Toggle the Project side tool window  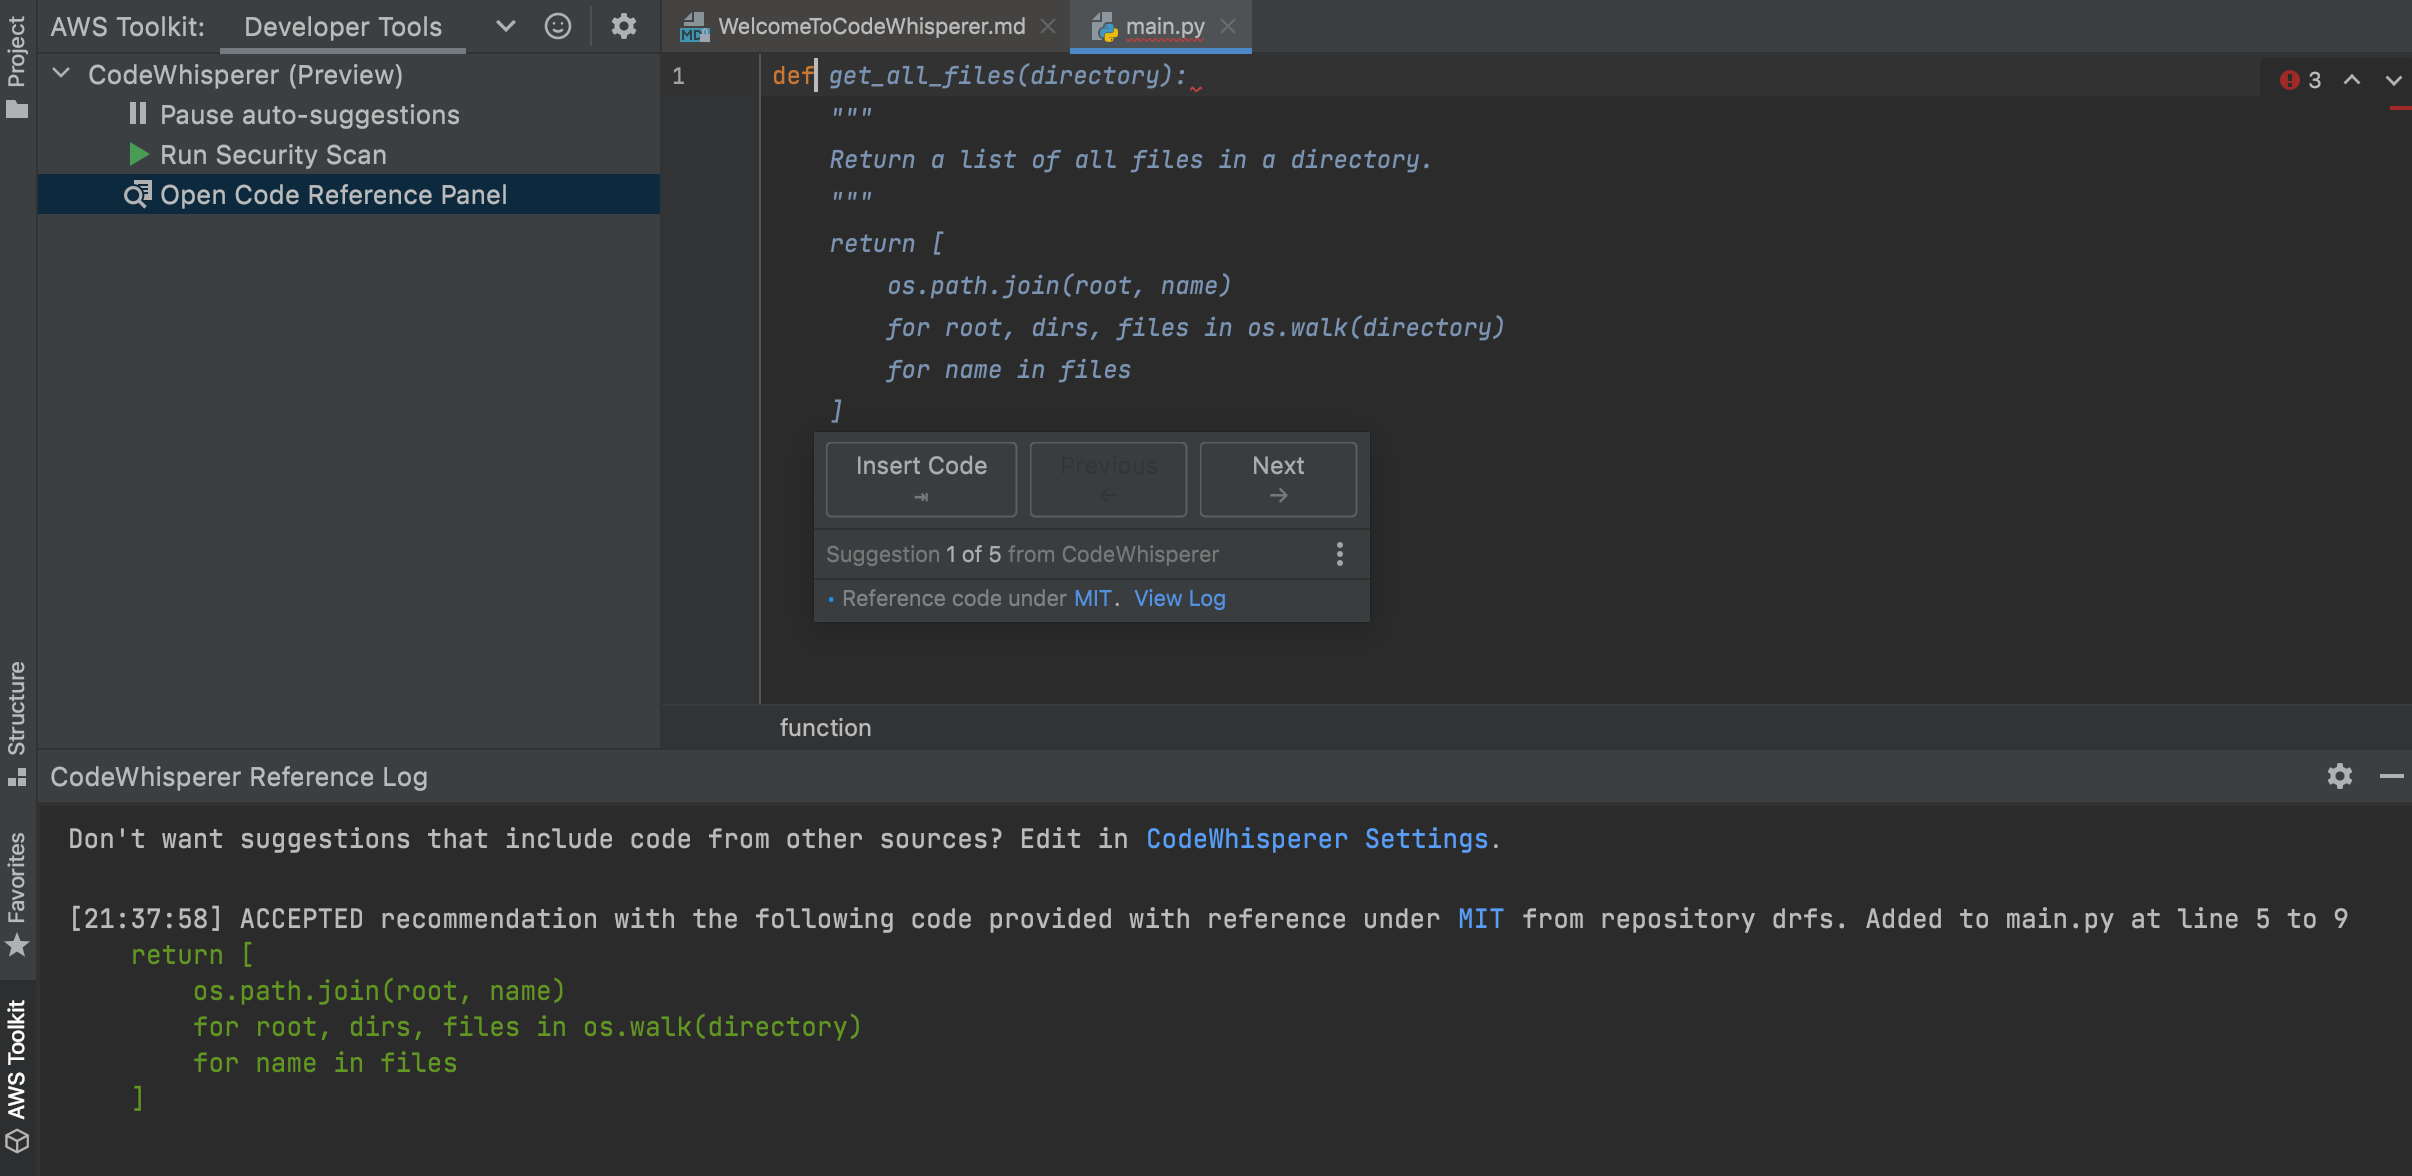(16, 65)
